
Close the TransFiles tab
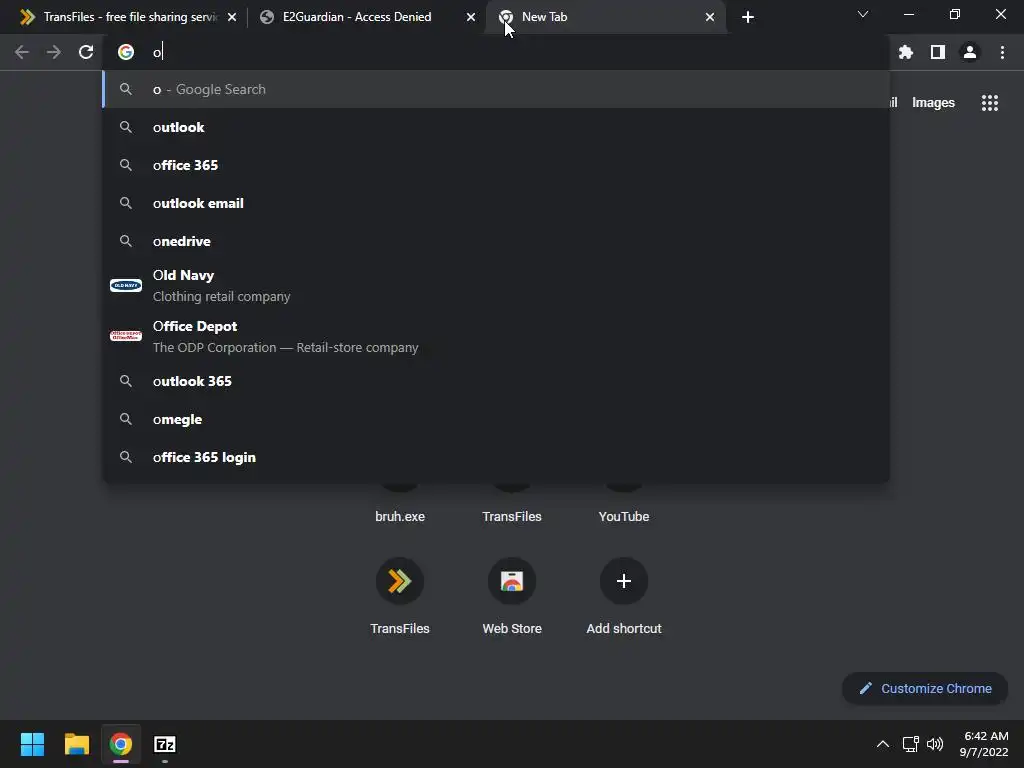click(x=232, y=17)
